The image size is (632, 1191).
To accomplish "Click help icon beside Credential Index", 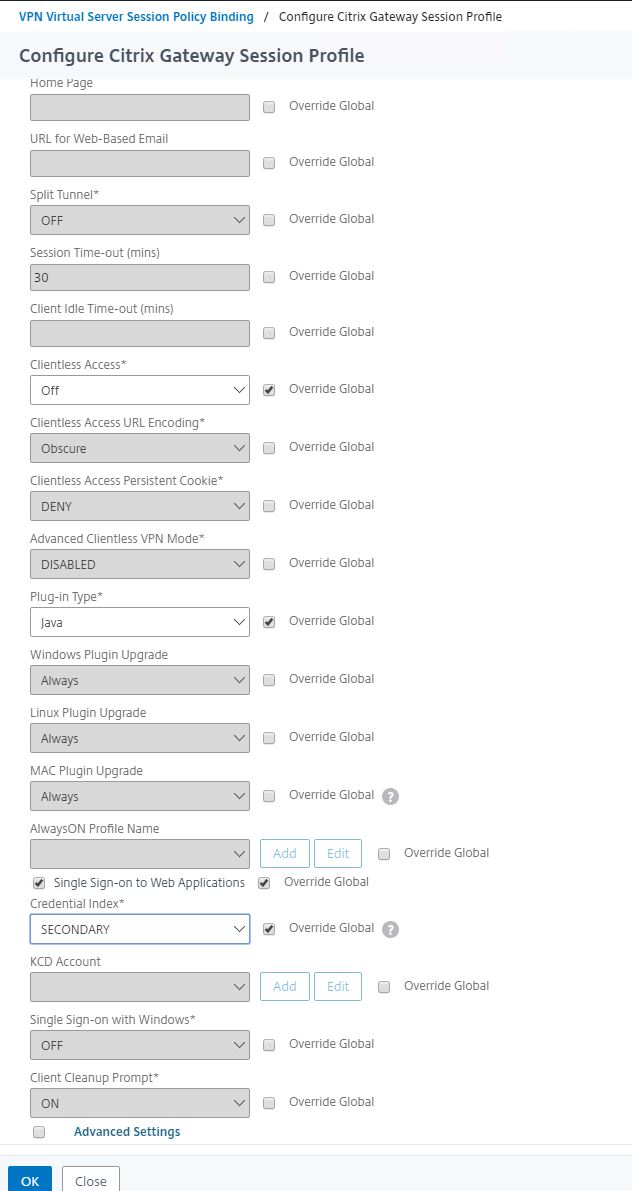I will 390,929.
